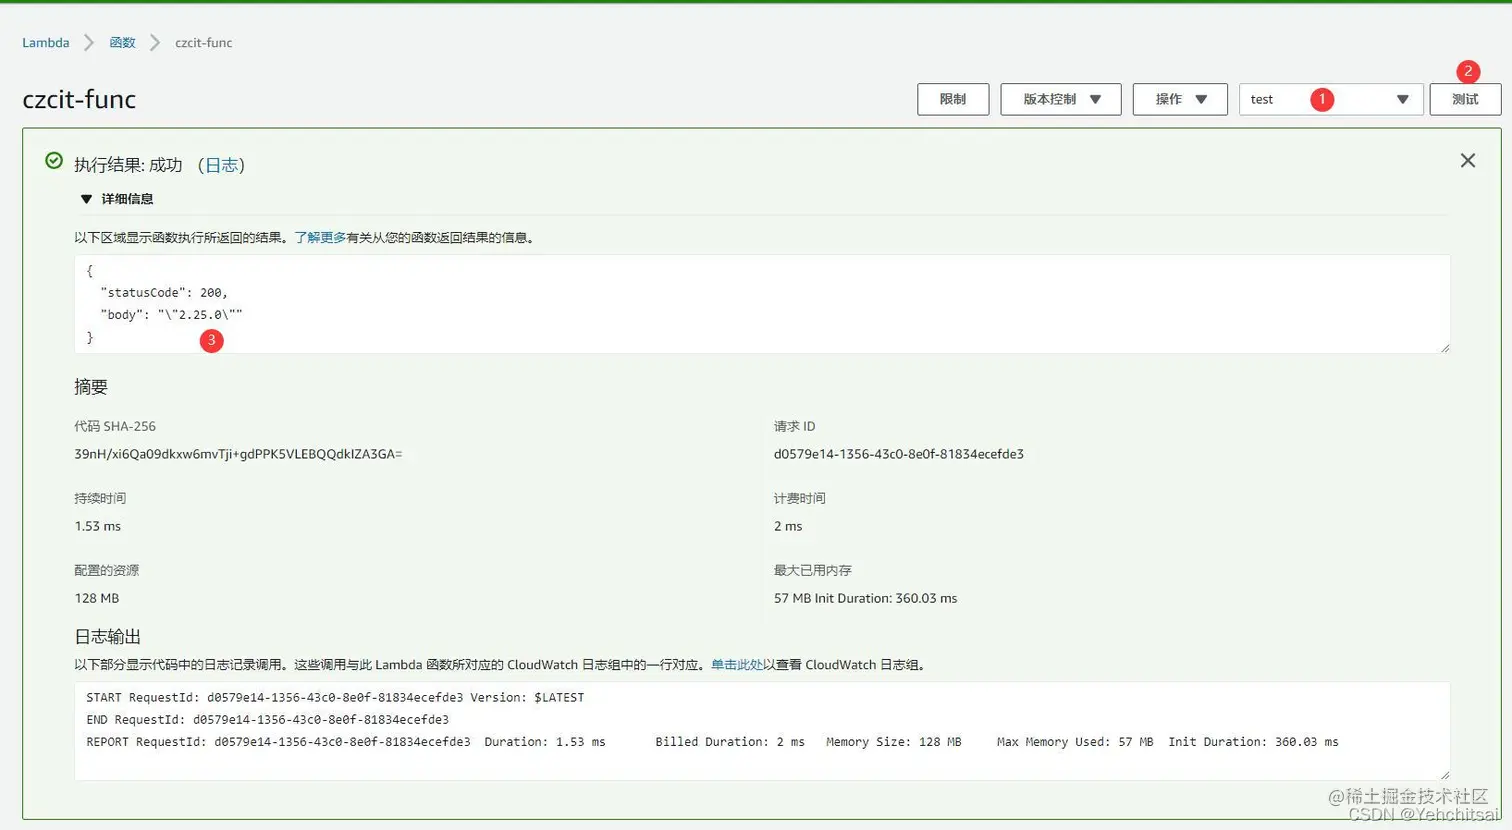Screen dimensions: 1512x830
Task: Click the REPORT RequestId log line
Action: point(712,742)
